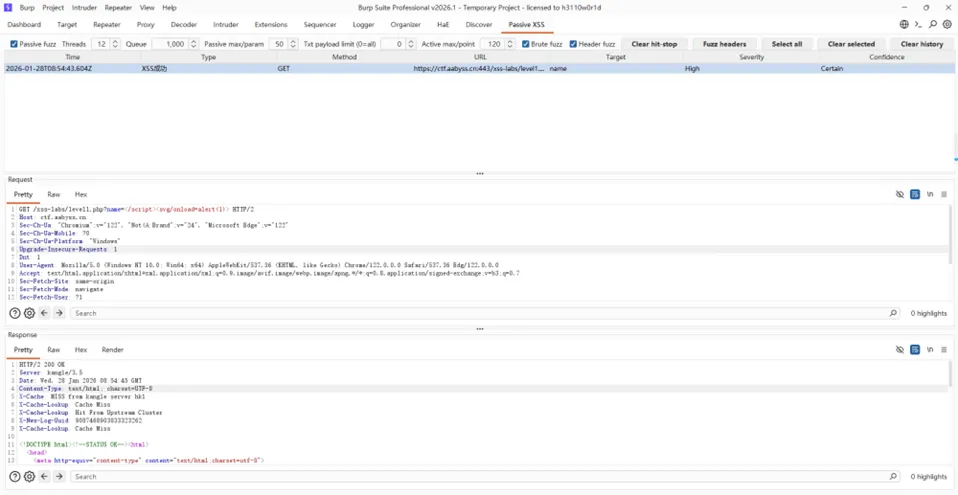958x495 pixels.
Task: Open the Response Render view
Action: click(x=112, y=350)
